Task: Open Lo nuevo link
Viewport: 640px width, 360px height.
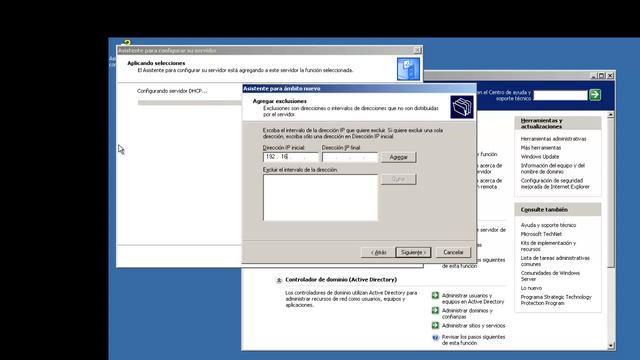Action: click(x=531, y=288)
